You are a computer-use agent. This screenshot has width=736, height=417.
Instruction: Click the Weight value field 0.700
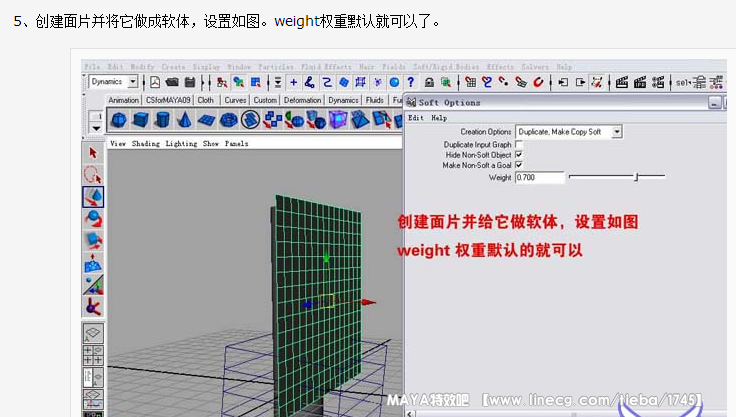click(x=539, y=178)
